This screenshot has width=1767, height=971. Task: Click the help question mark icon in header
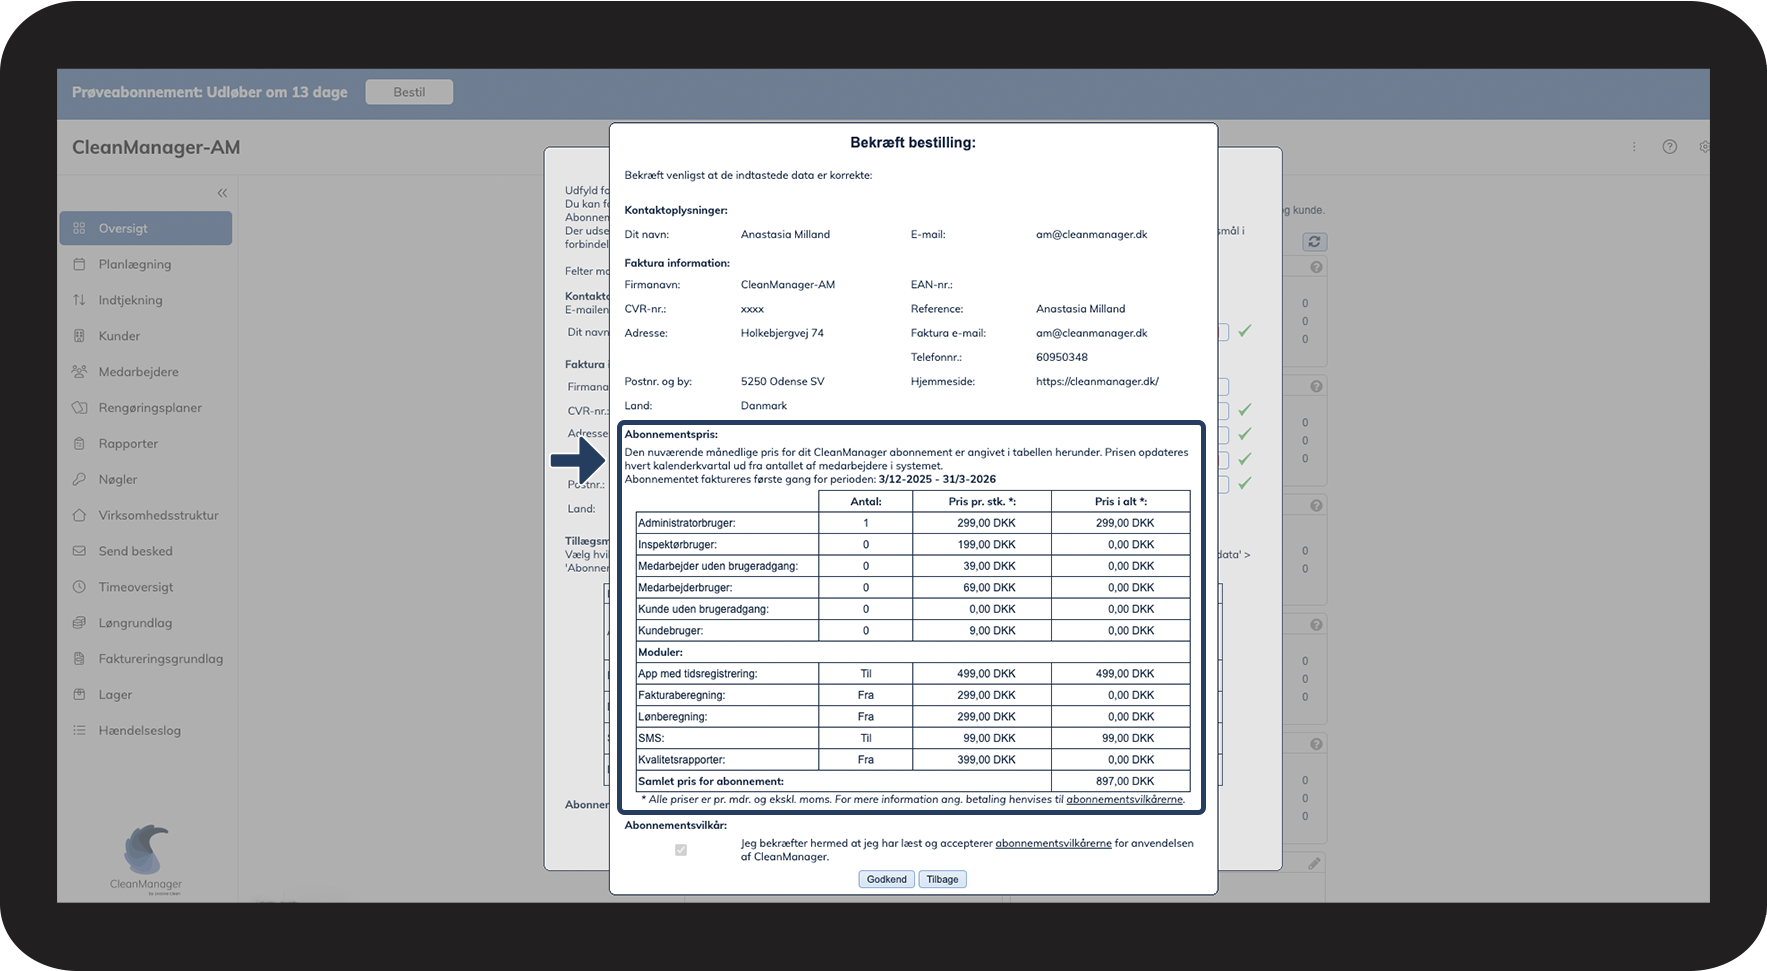tap(1669, 147)
